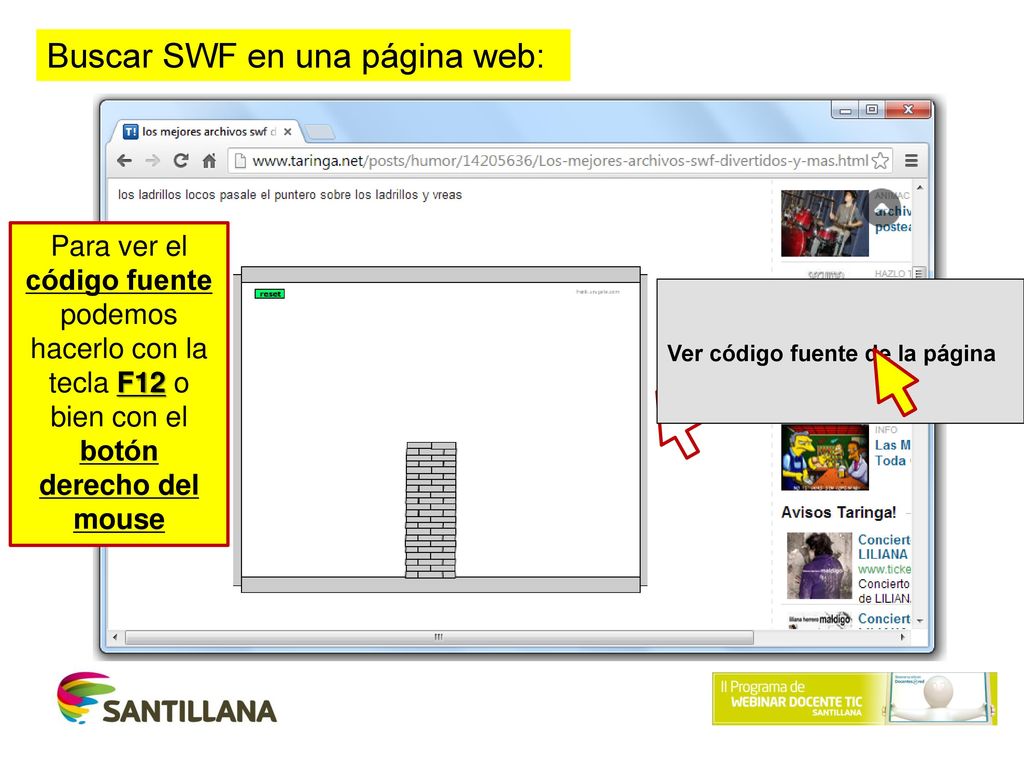1024x768 pixels.
Task: Open the Liliana concert ad thumbnail
Action: pos(819,566)
